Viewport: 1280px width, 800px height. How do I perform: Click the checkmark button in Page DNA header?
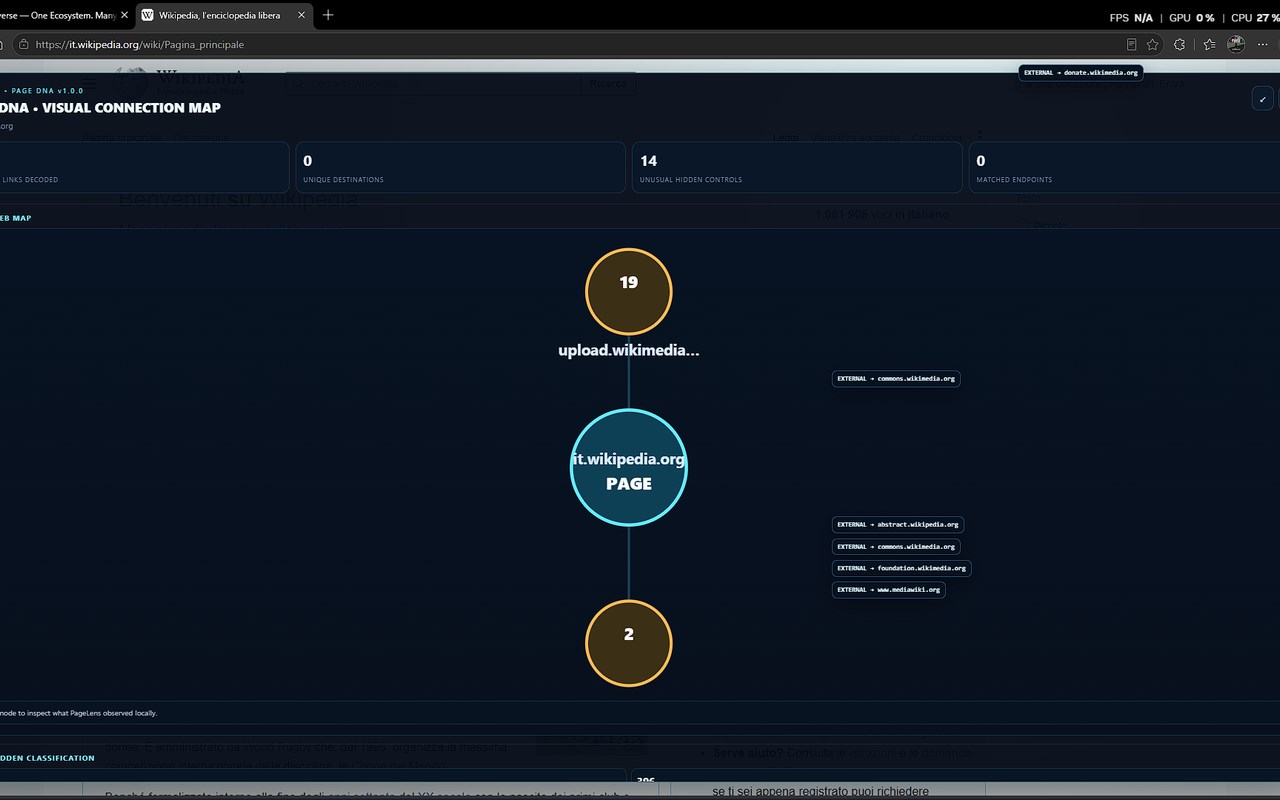point(1263,99)
